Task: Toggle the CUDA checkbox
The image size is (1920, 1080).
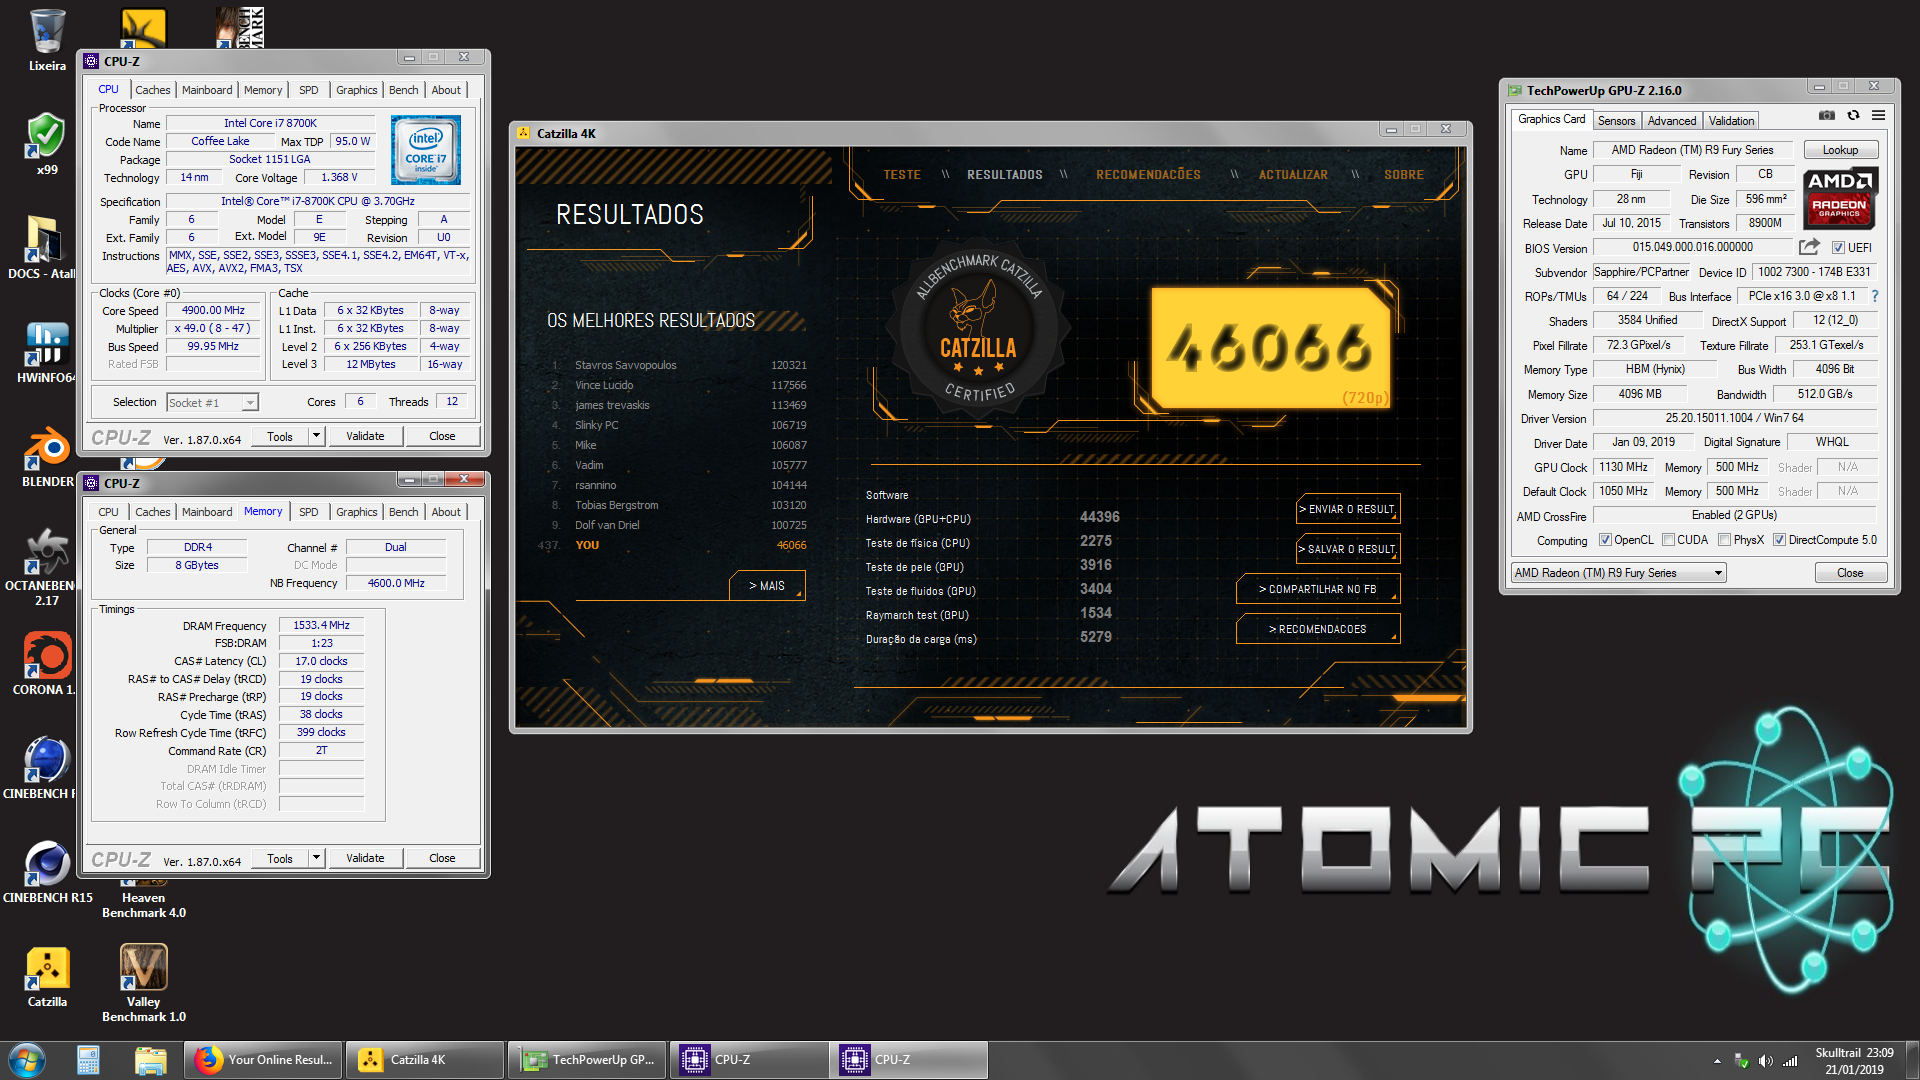Action: pos(1668,540)
